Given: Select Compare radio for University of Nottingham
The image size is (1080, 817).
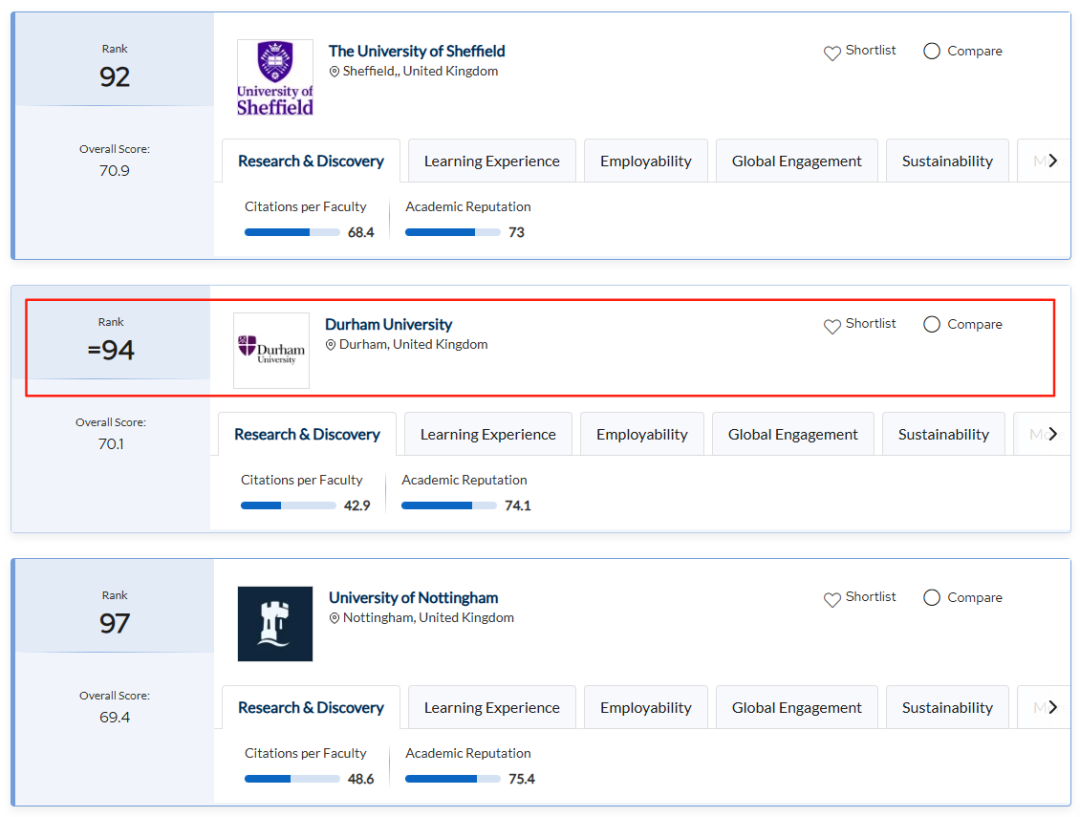Looking at the screenshot, I should 931,597.
